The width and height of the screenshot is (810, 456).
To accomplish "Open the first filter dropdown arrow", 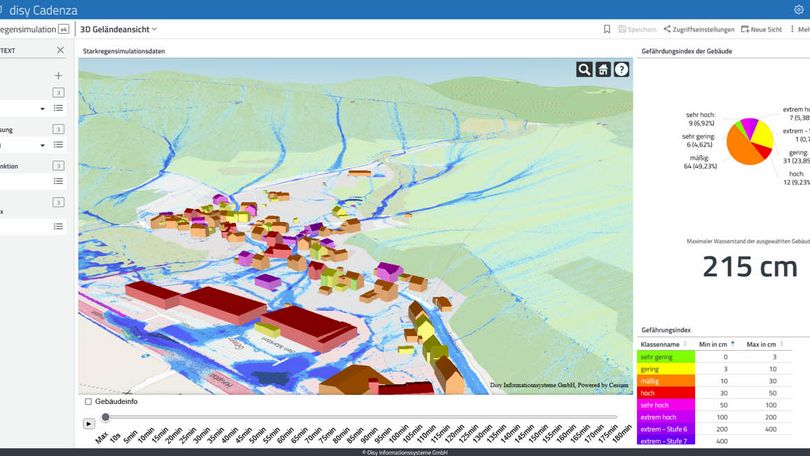I will point(42,108).
